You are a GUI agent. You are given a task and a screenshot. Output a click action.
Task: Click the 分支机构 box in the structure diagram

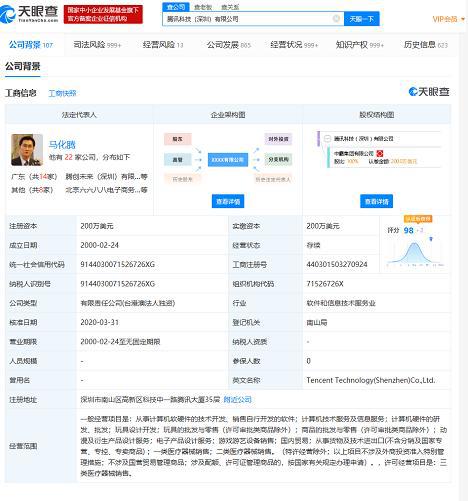(278, 160)
